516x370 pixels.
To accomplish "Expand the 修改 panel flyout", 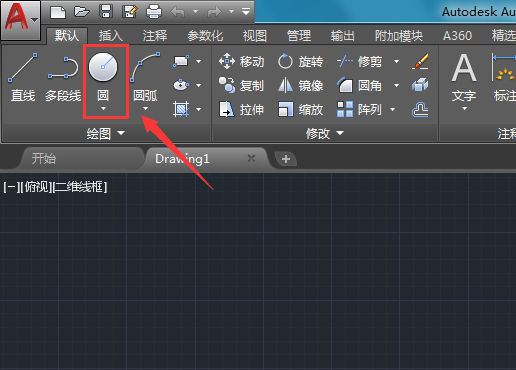I will pyautogui.click(x=325, y=134).
